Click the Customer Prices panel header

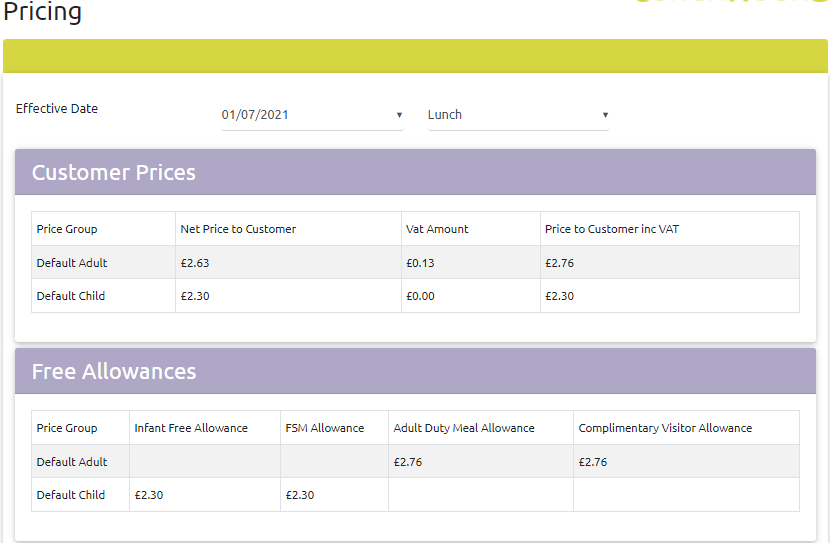[114, 173]
